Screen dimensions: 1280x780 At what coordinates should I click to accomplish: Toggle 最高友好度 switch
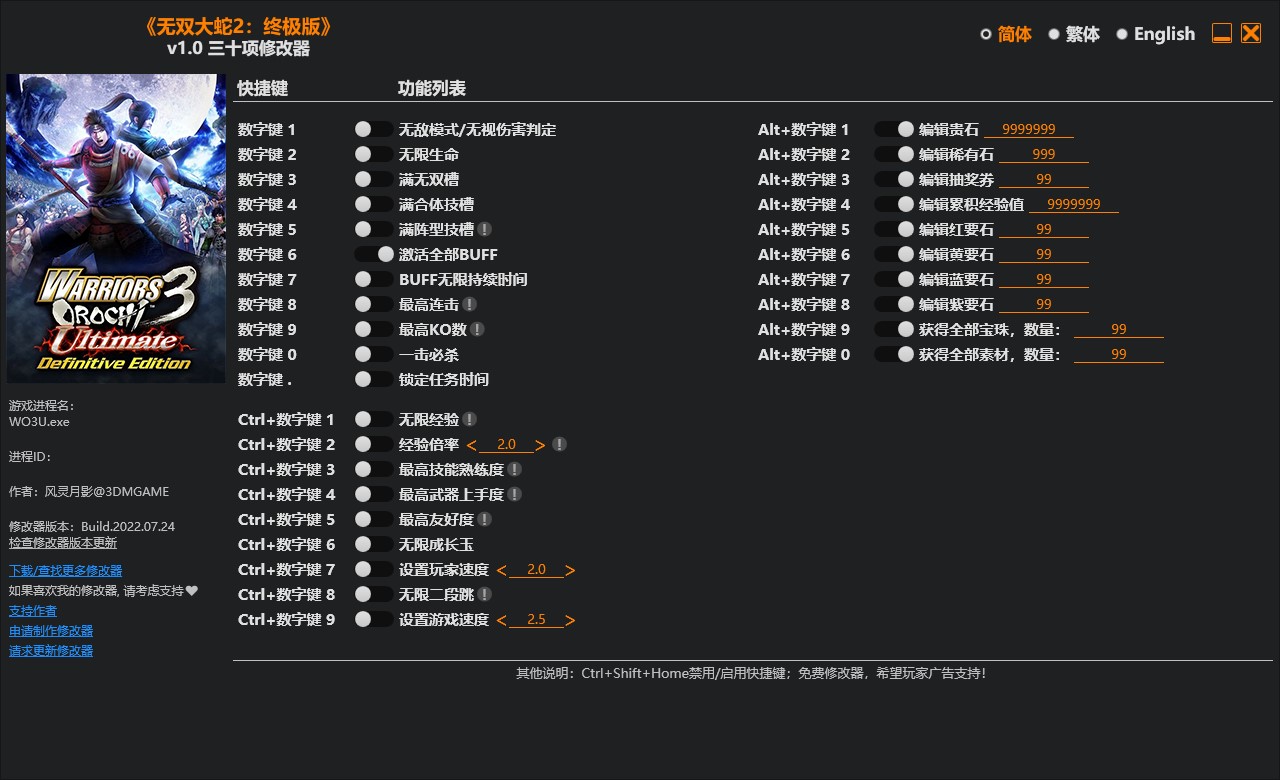374,519
